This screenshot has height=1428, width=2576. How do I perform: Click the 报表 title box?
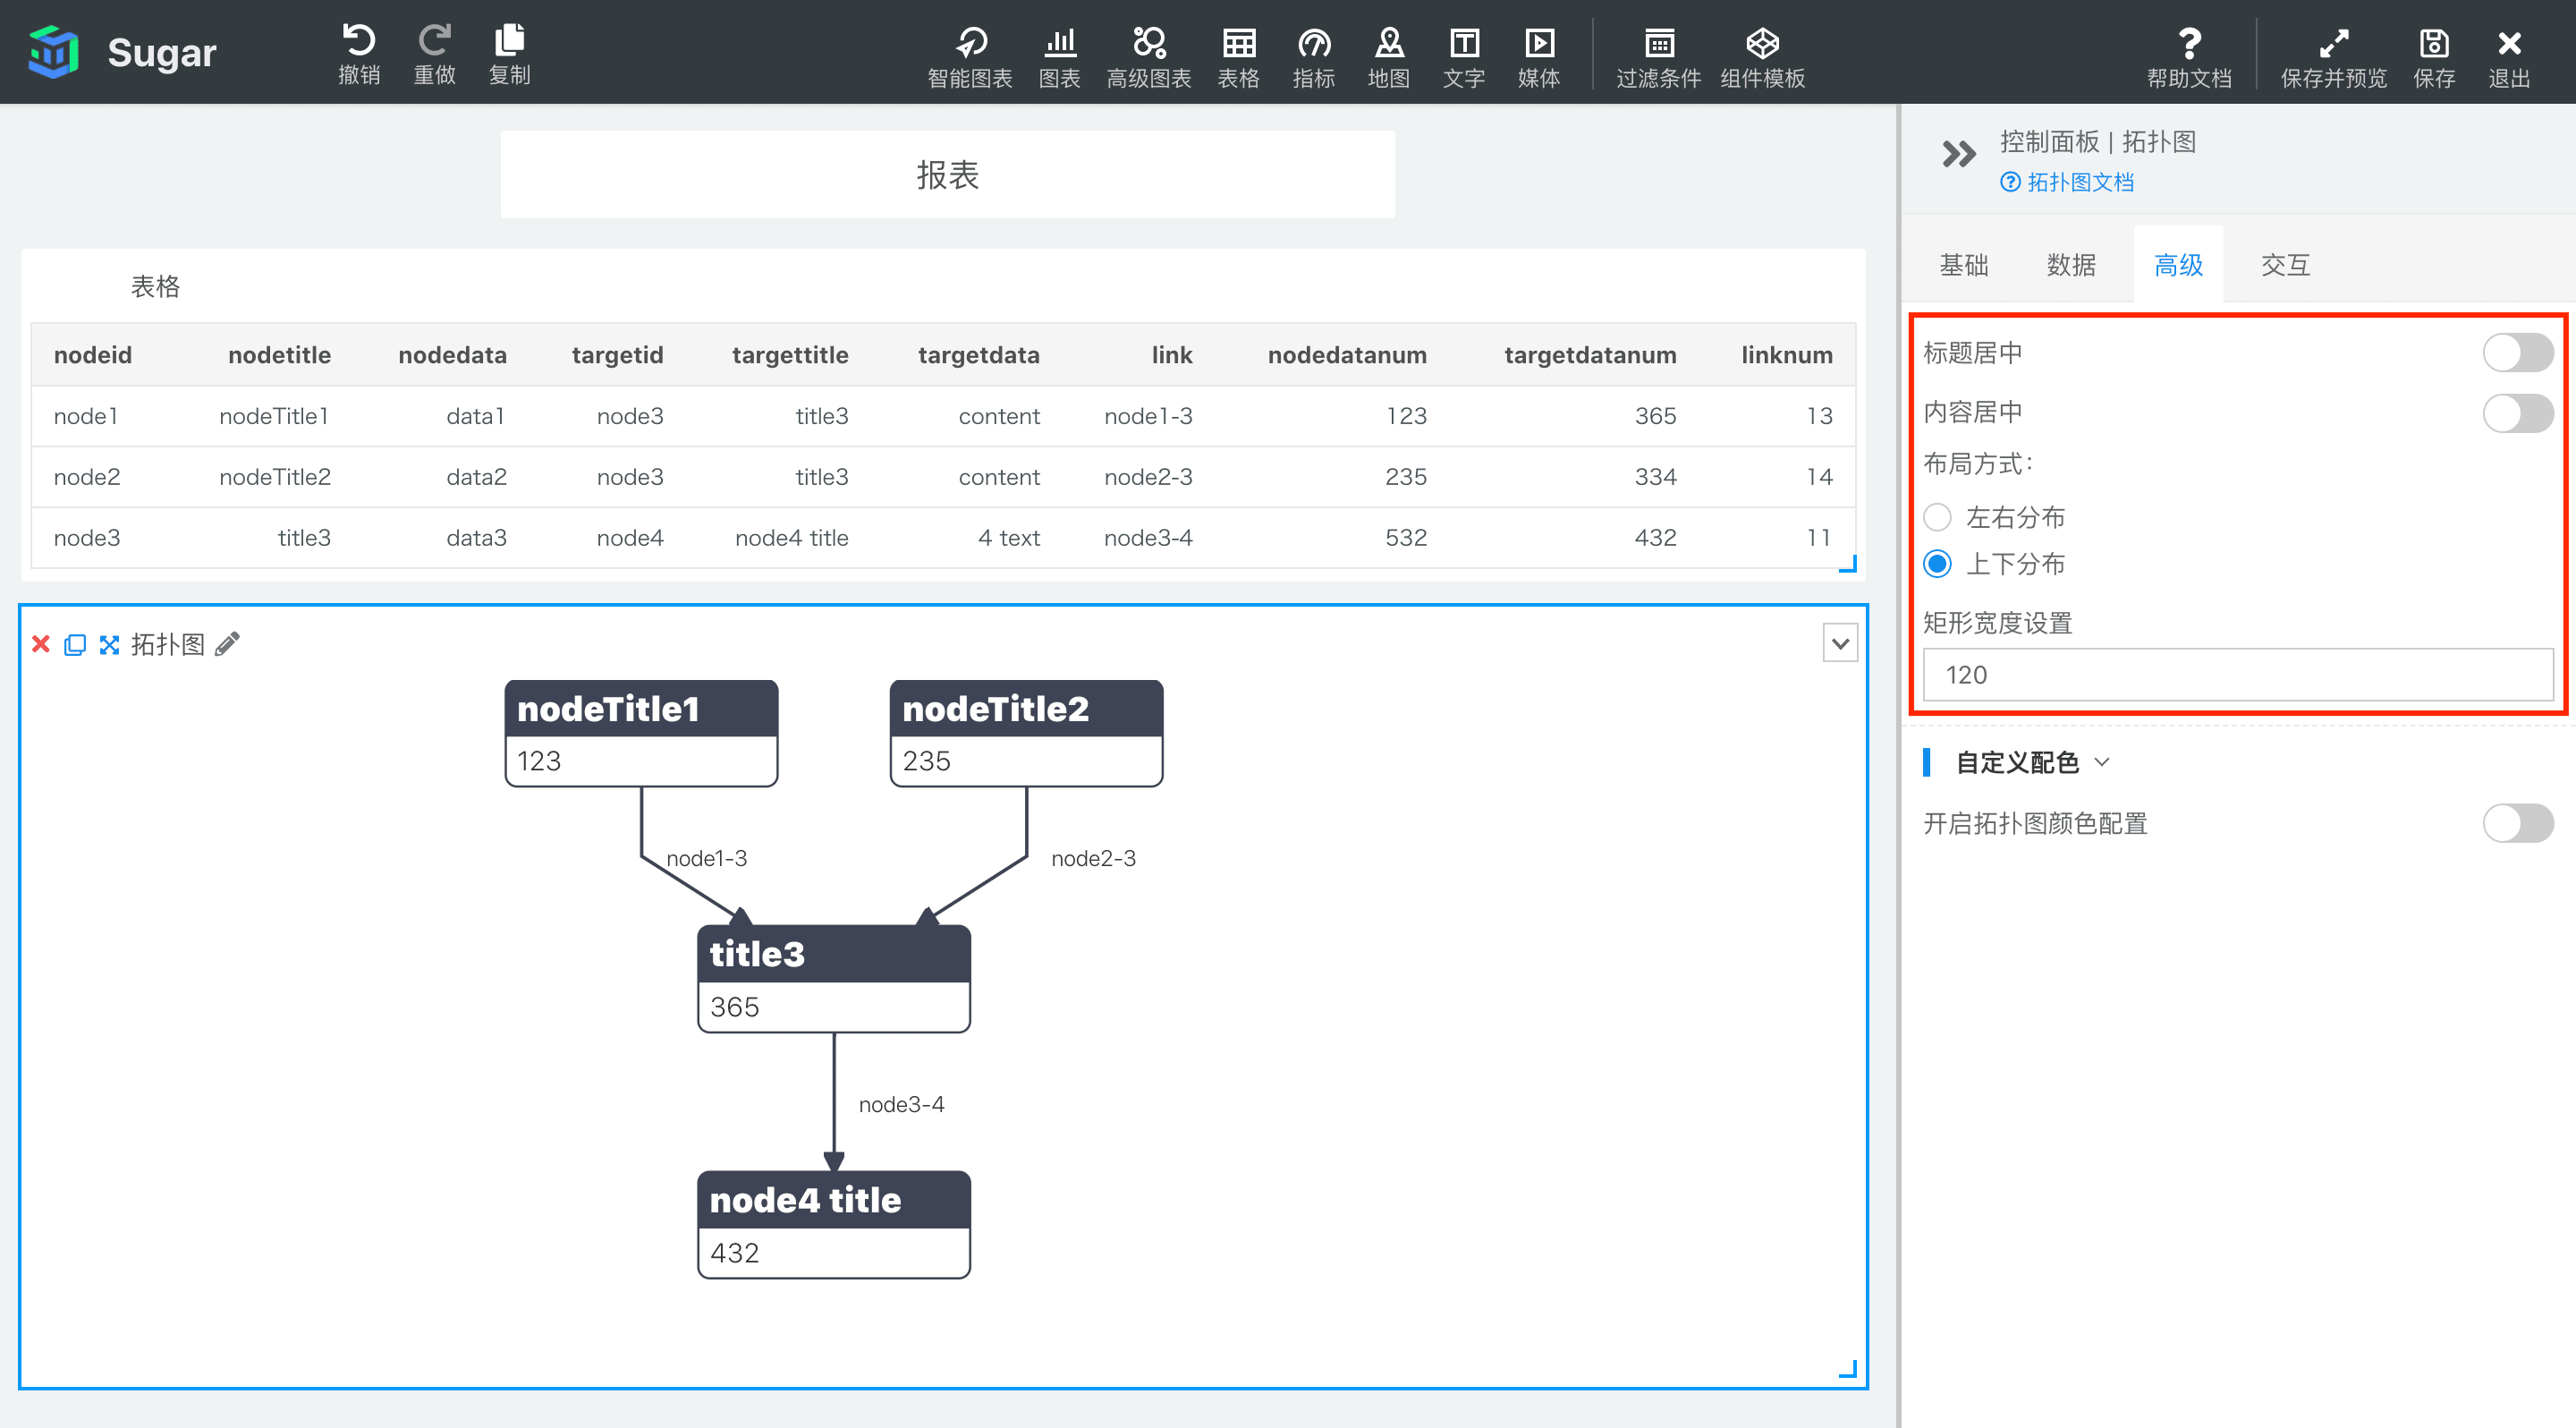coord(947,175)
